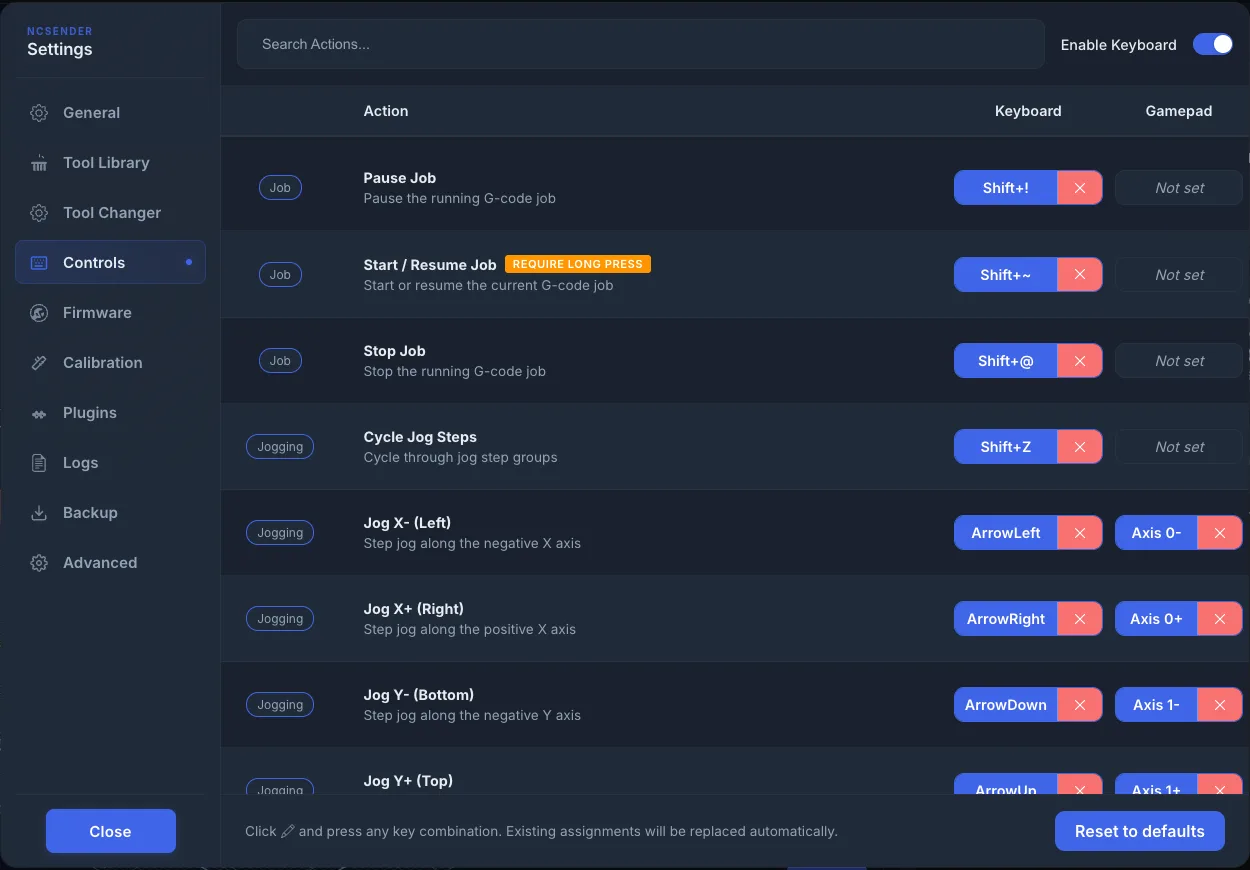
Task: Click the REQUIRE LONG PRESS badge
Action: coord(577,264)
